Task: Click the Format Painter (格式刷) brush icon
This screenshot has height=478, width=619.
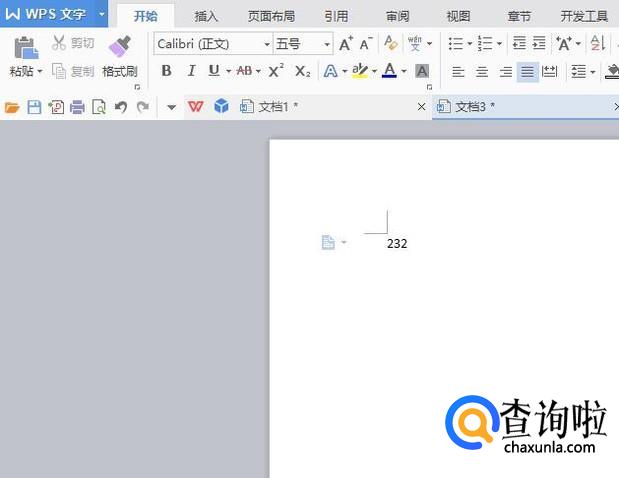Action: [119, 47]
